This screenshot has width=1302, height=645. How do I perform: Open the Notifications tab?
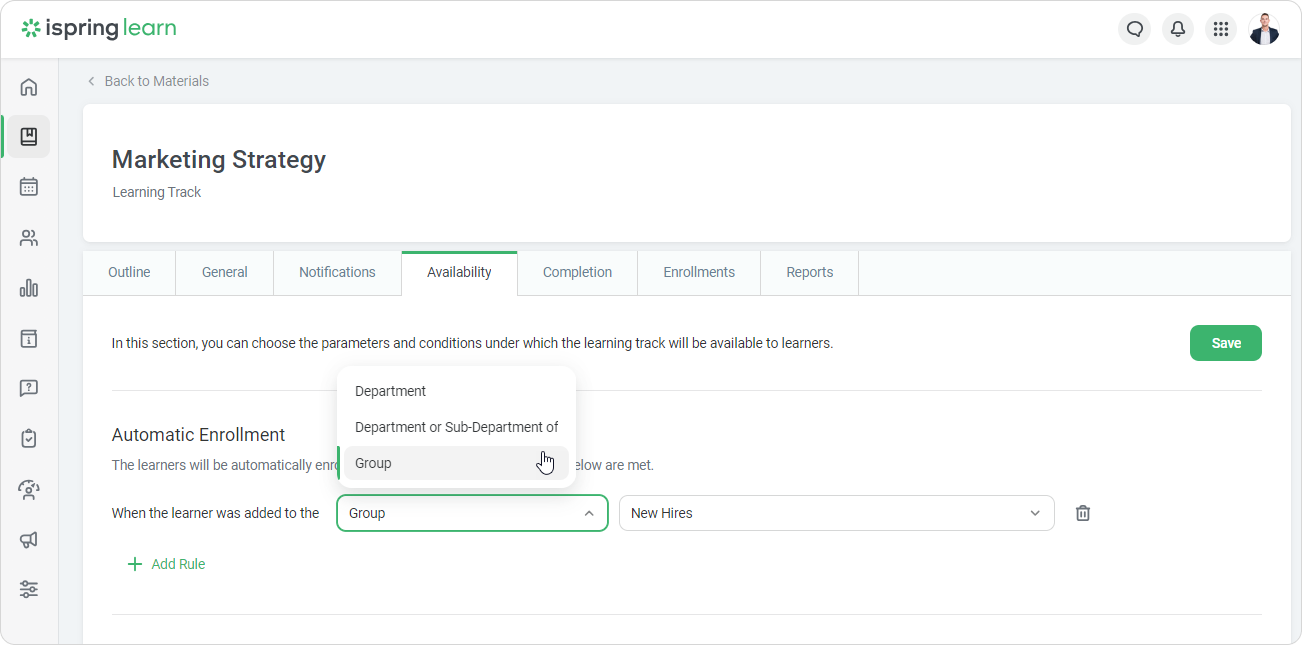(337, 272)
